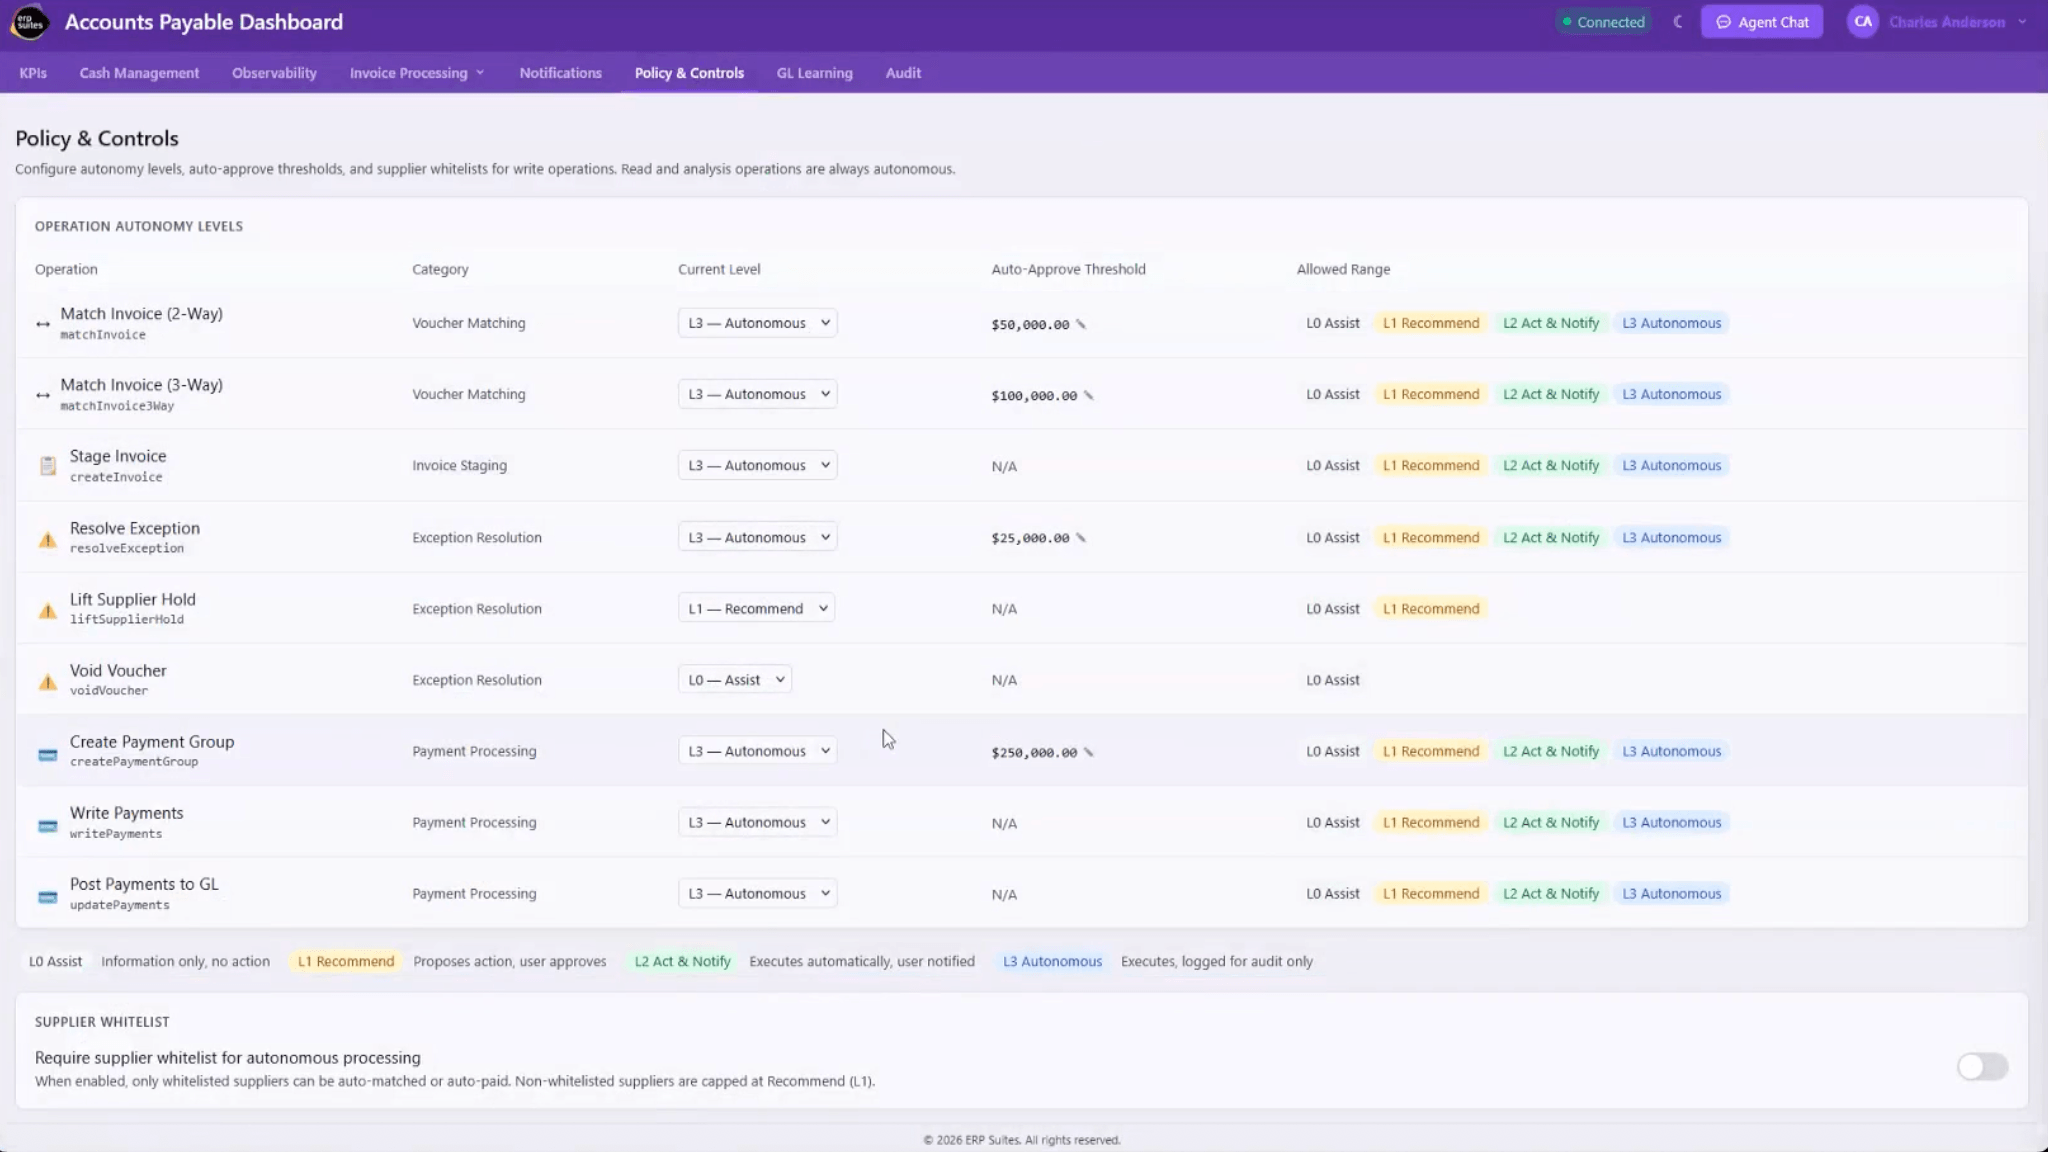
Task: Open level dropdown for Match Invoice (2-Way)
Action: [x=757, y=323]
